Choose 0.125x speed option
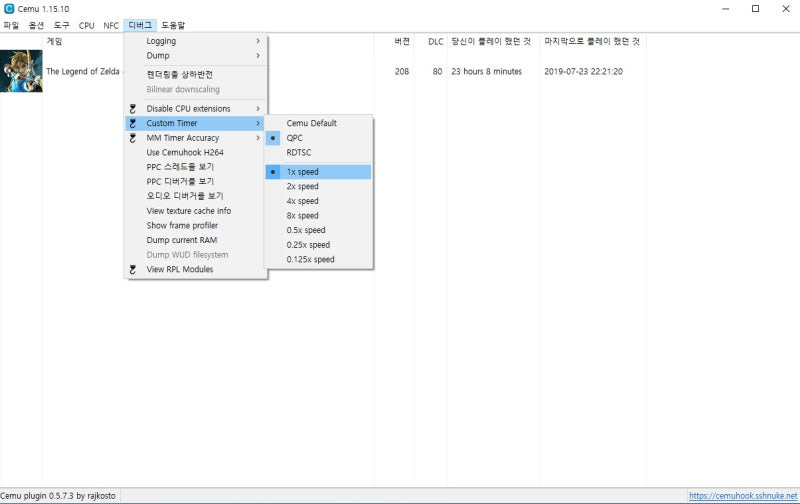The width and height of the screenshot is (800, 504). 319,259
